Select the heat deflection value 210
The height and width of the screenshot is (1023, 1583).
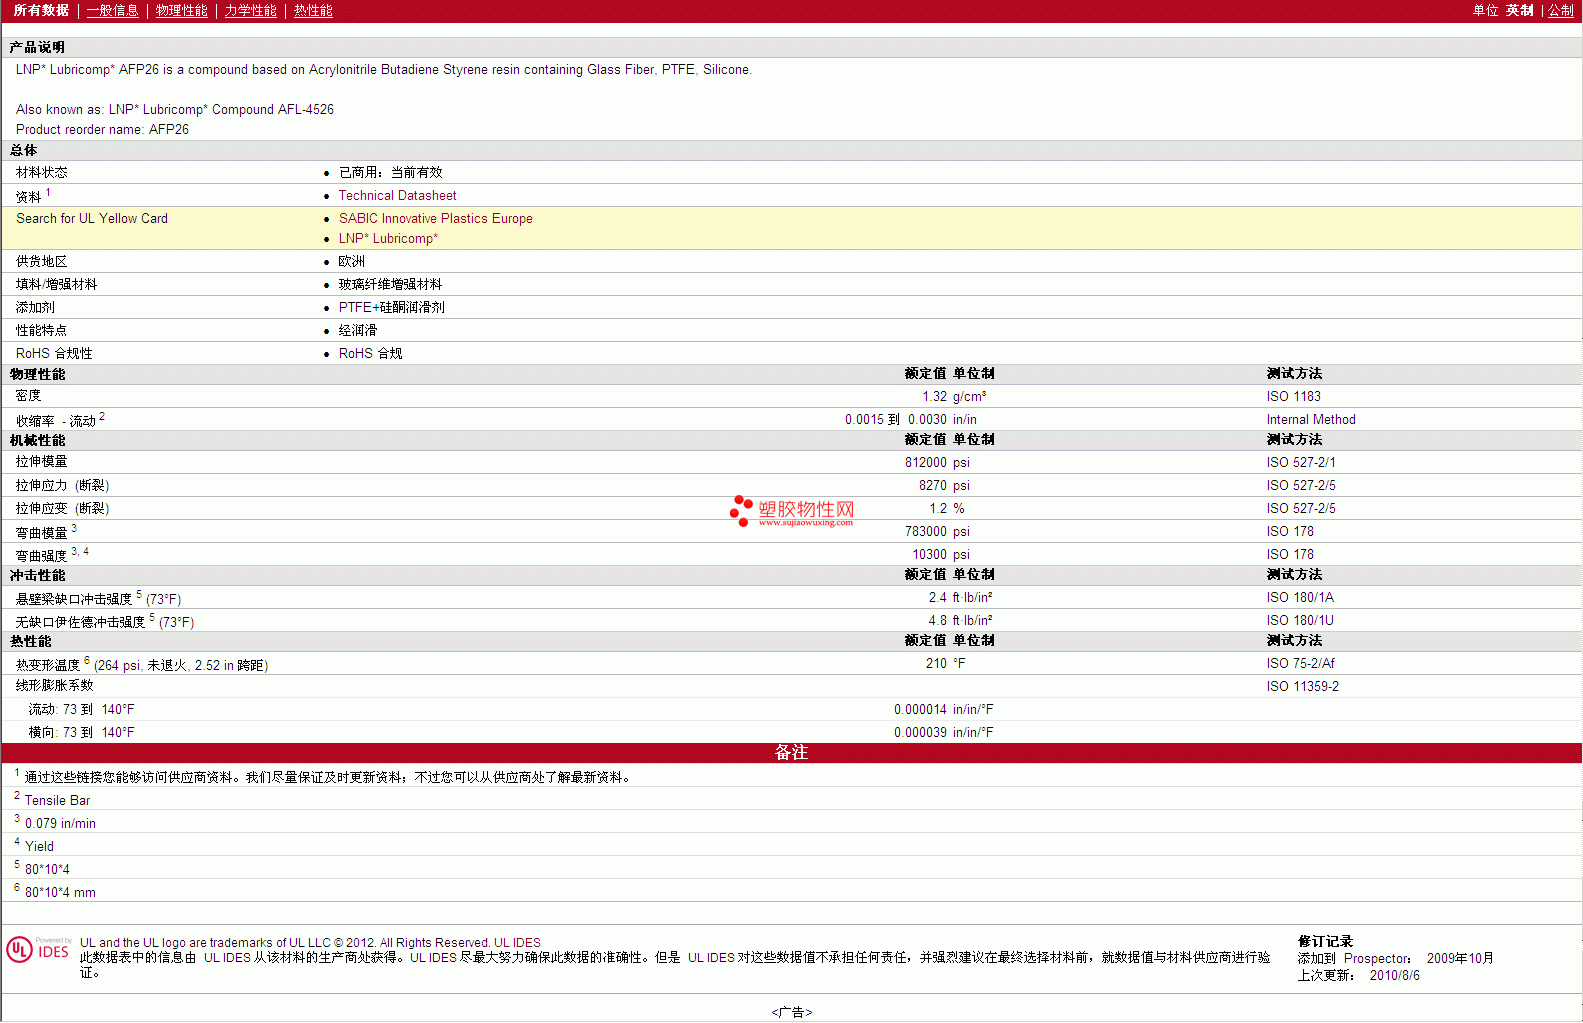tap(936, 664)
